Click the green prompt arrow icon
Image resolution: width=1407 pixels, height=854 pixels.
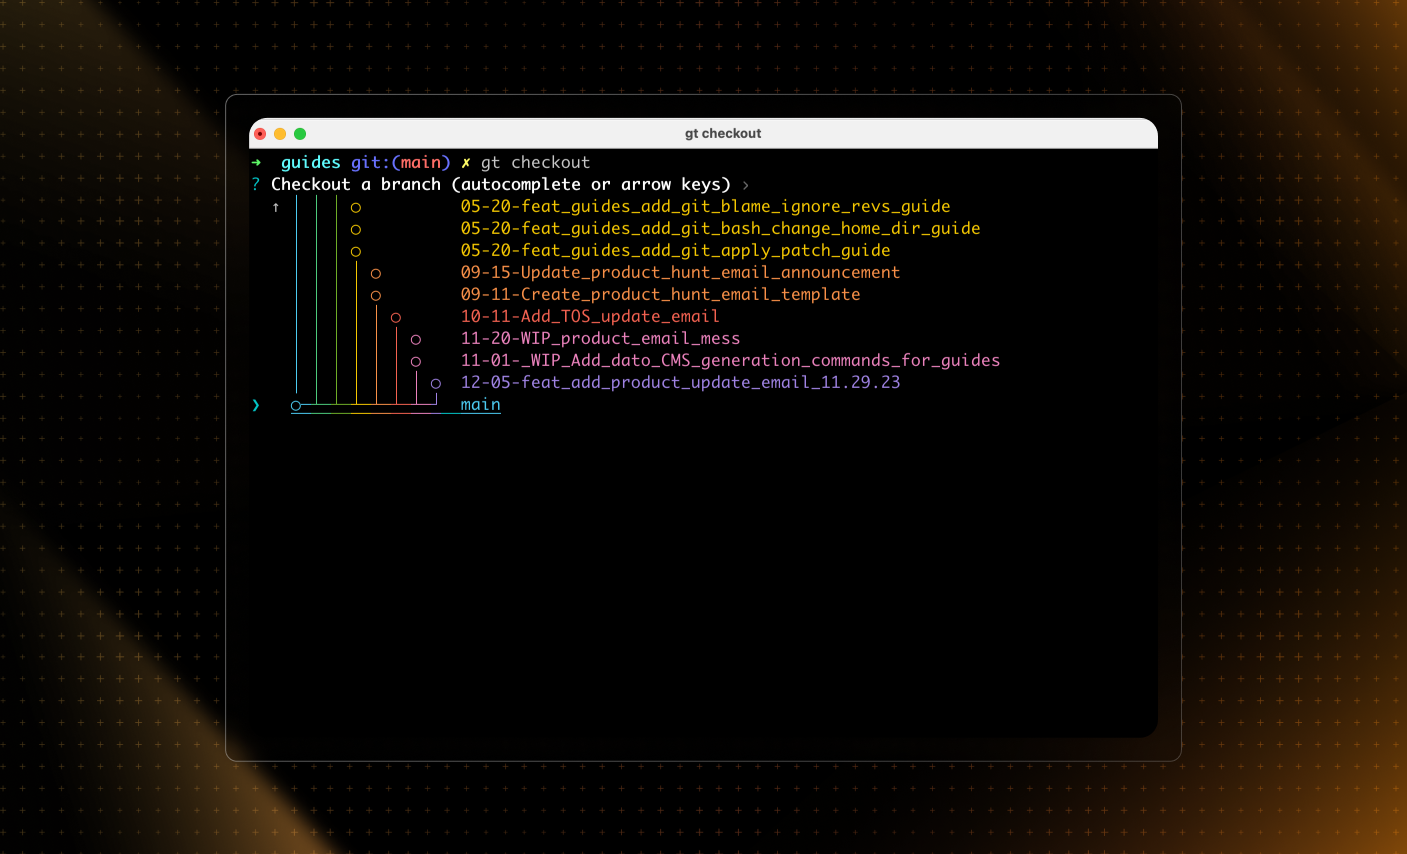256,161
